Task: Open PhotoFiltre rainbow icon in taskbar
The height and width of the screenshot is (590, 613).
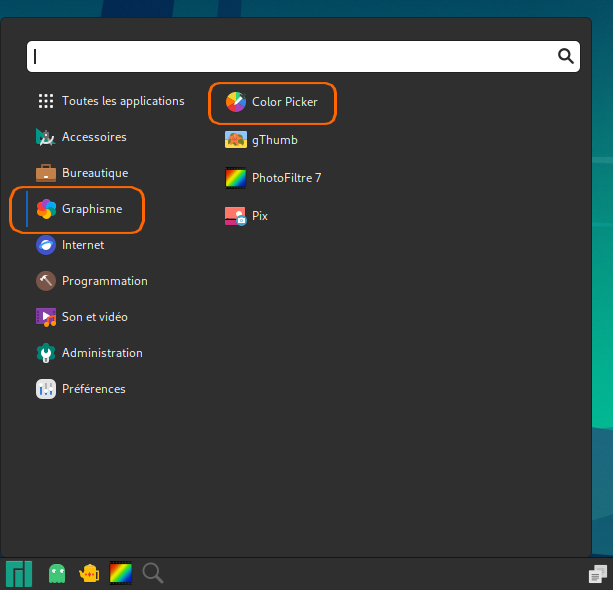Action: tap(121, 574)
